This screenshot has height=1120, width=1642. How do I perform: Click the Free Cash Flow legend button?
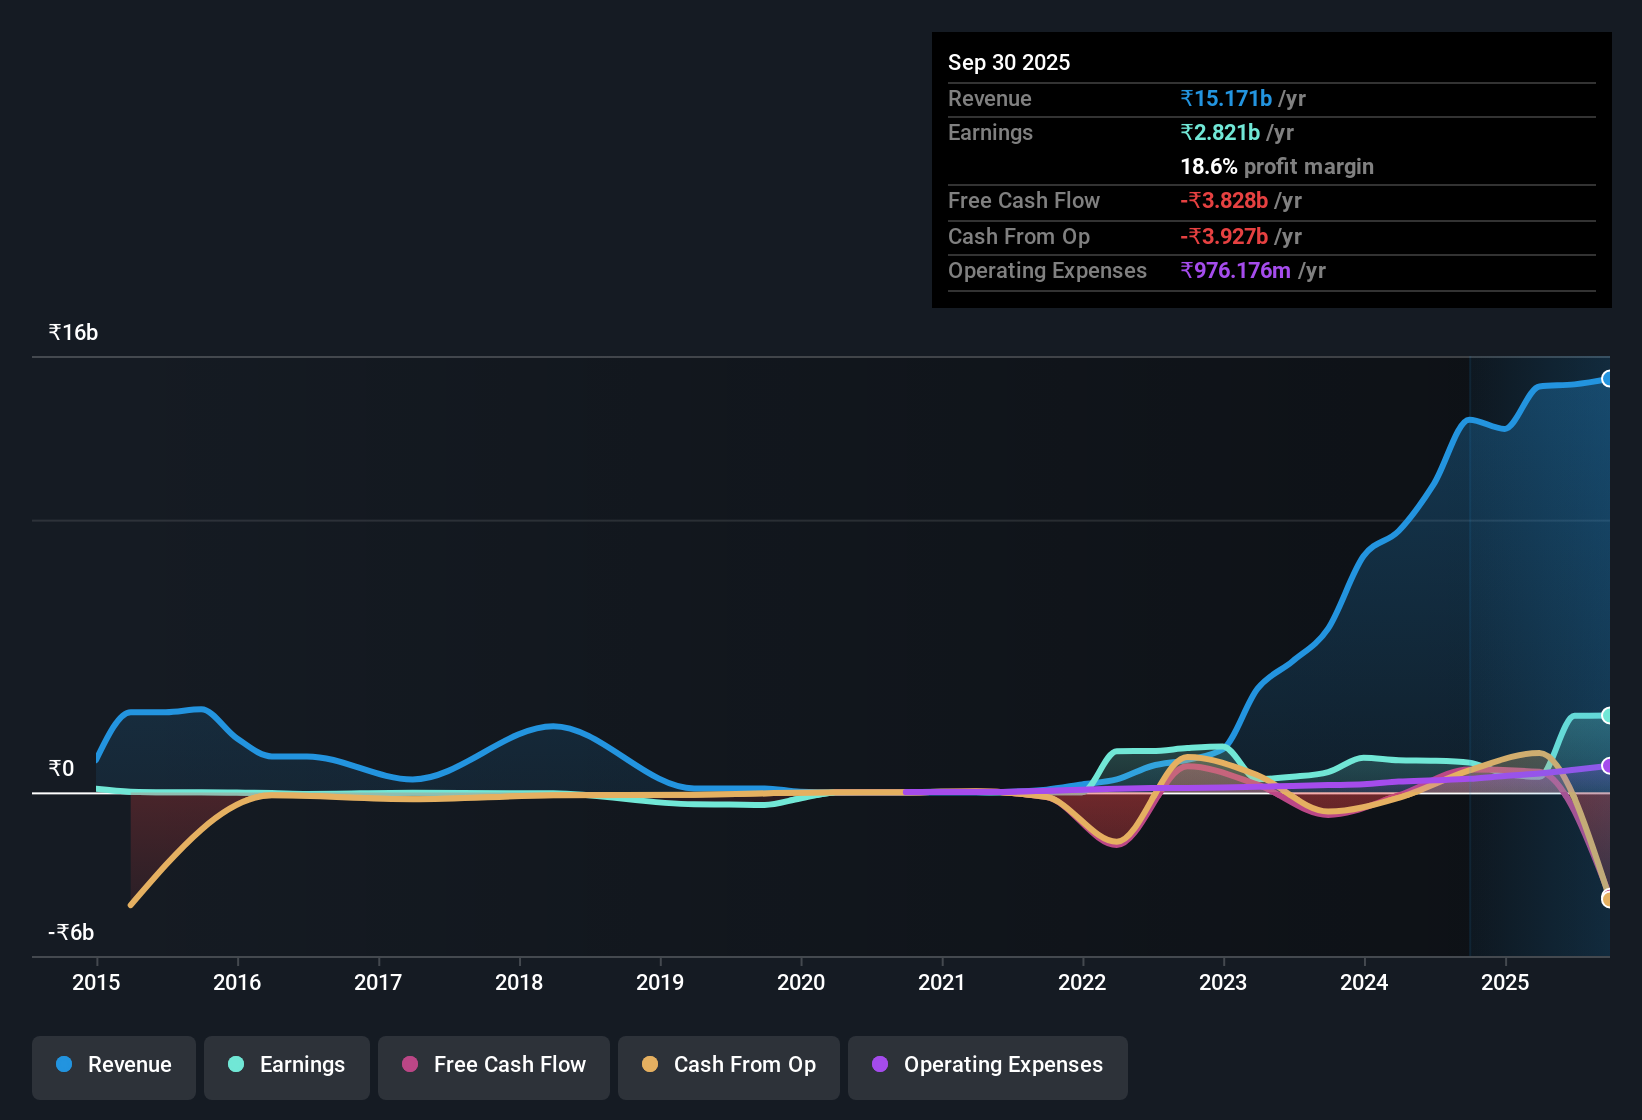tap(493, 1065)
